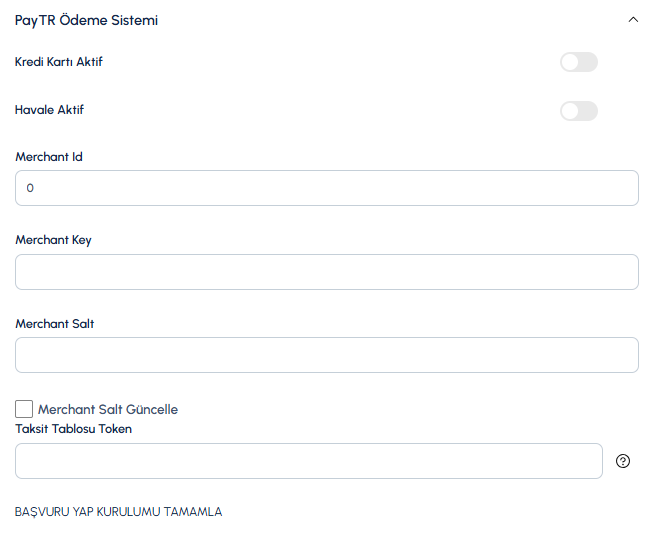Check the Merchant Salt Güncelle checkbox
Image resolution: width=647 pixels, height=533 pixels.
tap(24, 409)
